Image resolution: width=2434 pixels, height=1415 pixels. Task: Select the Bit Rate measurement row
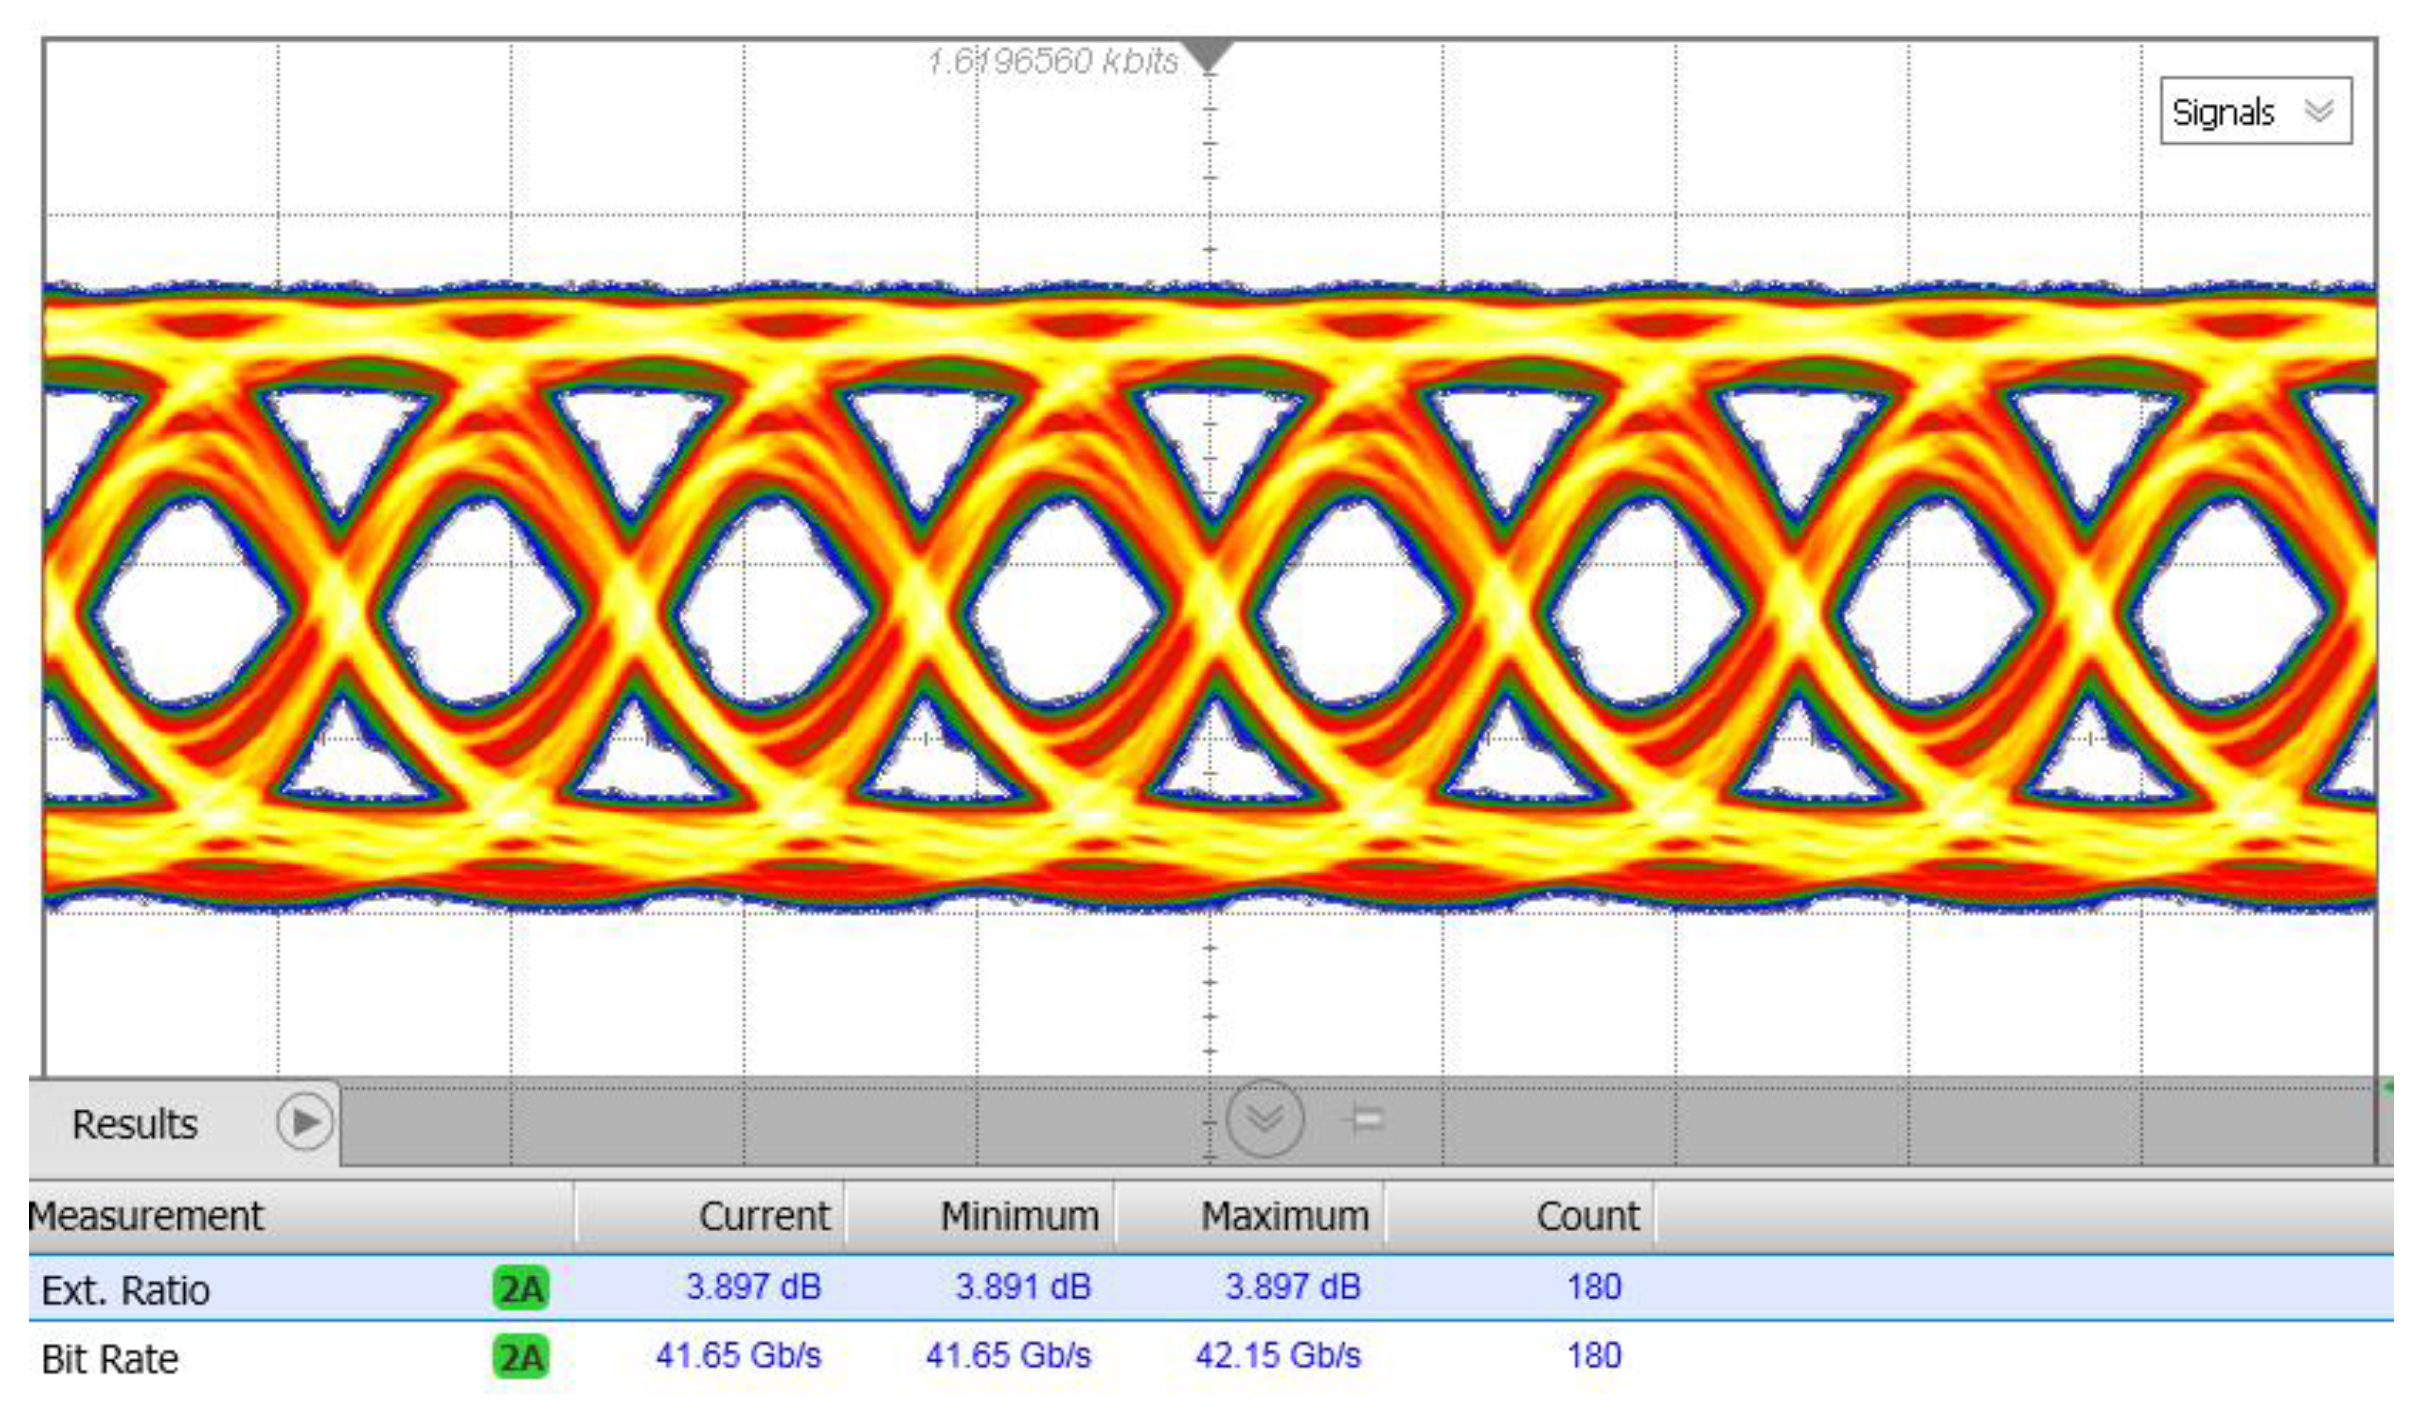pos(110,1359)
